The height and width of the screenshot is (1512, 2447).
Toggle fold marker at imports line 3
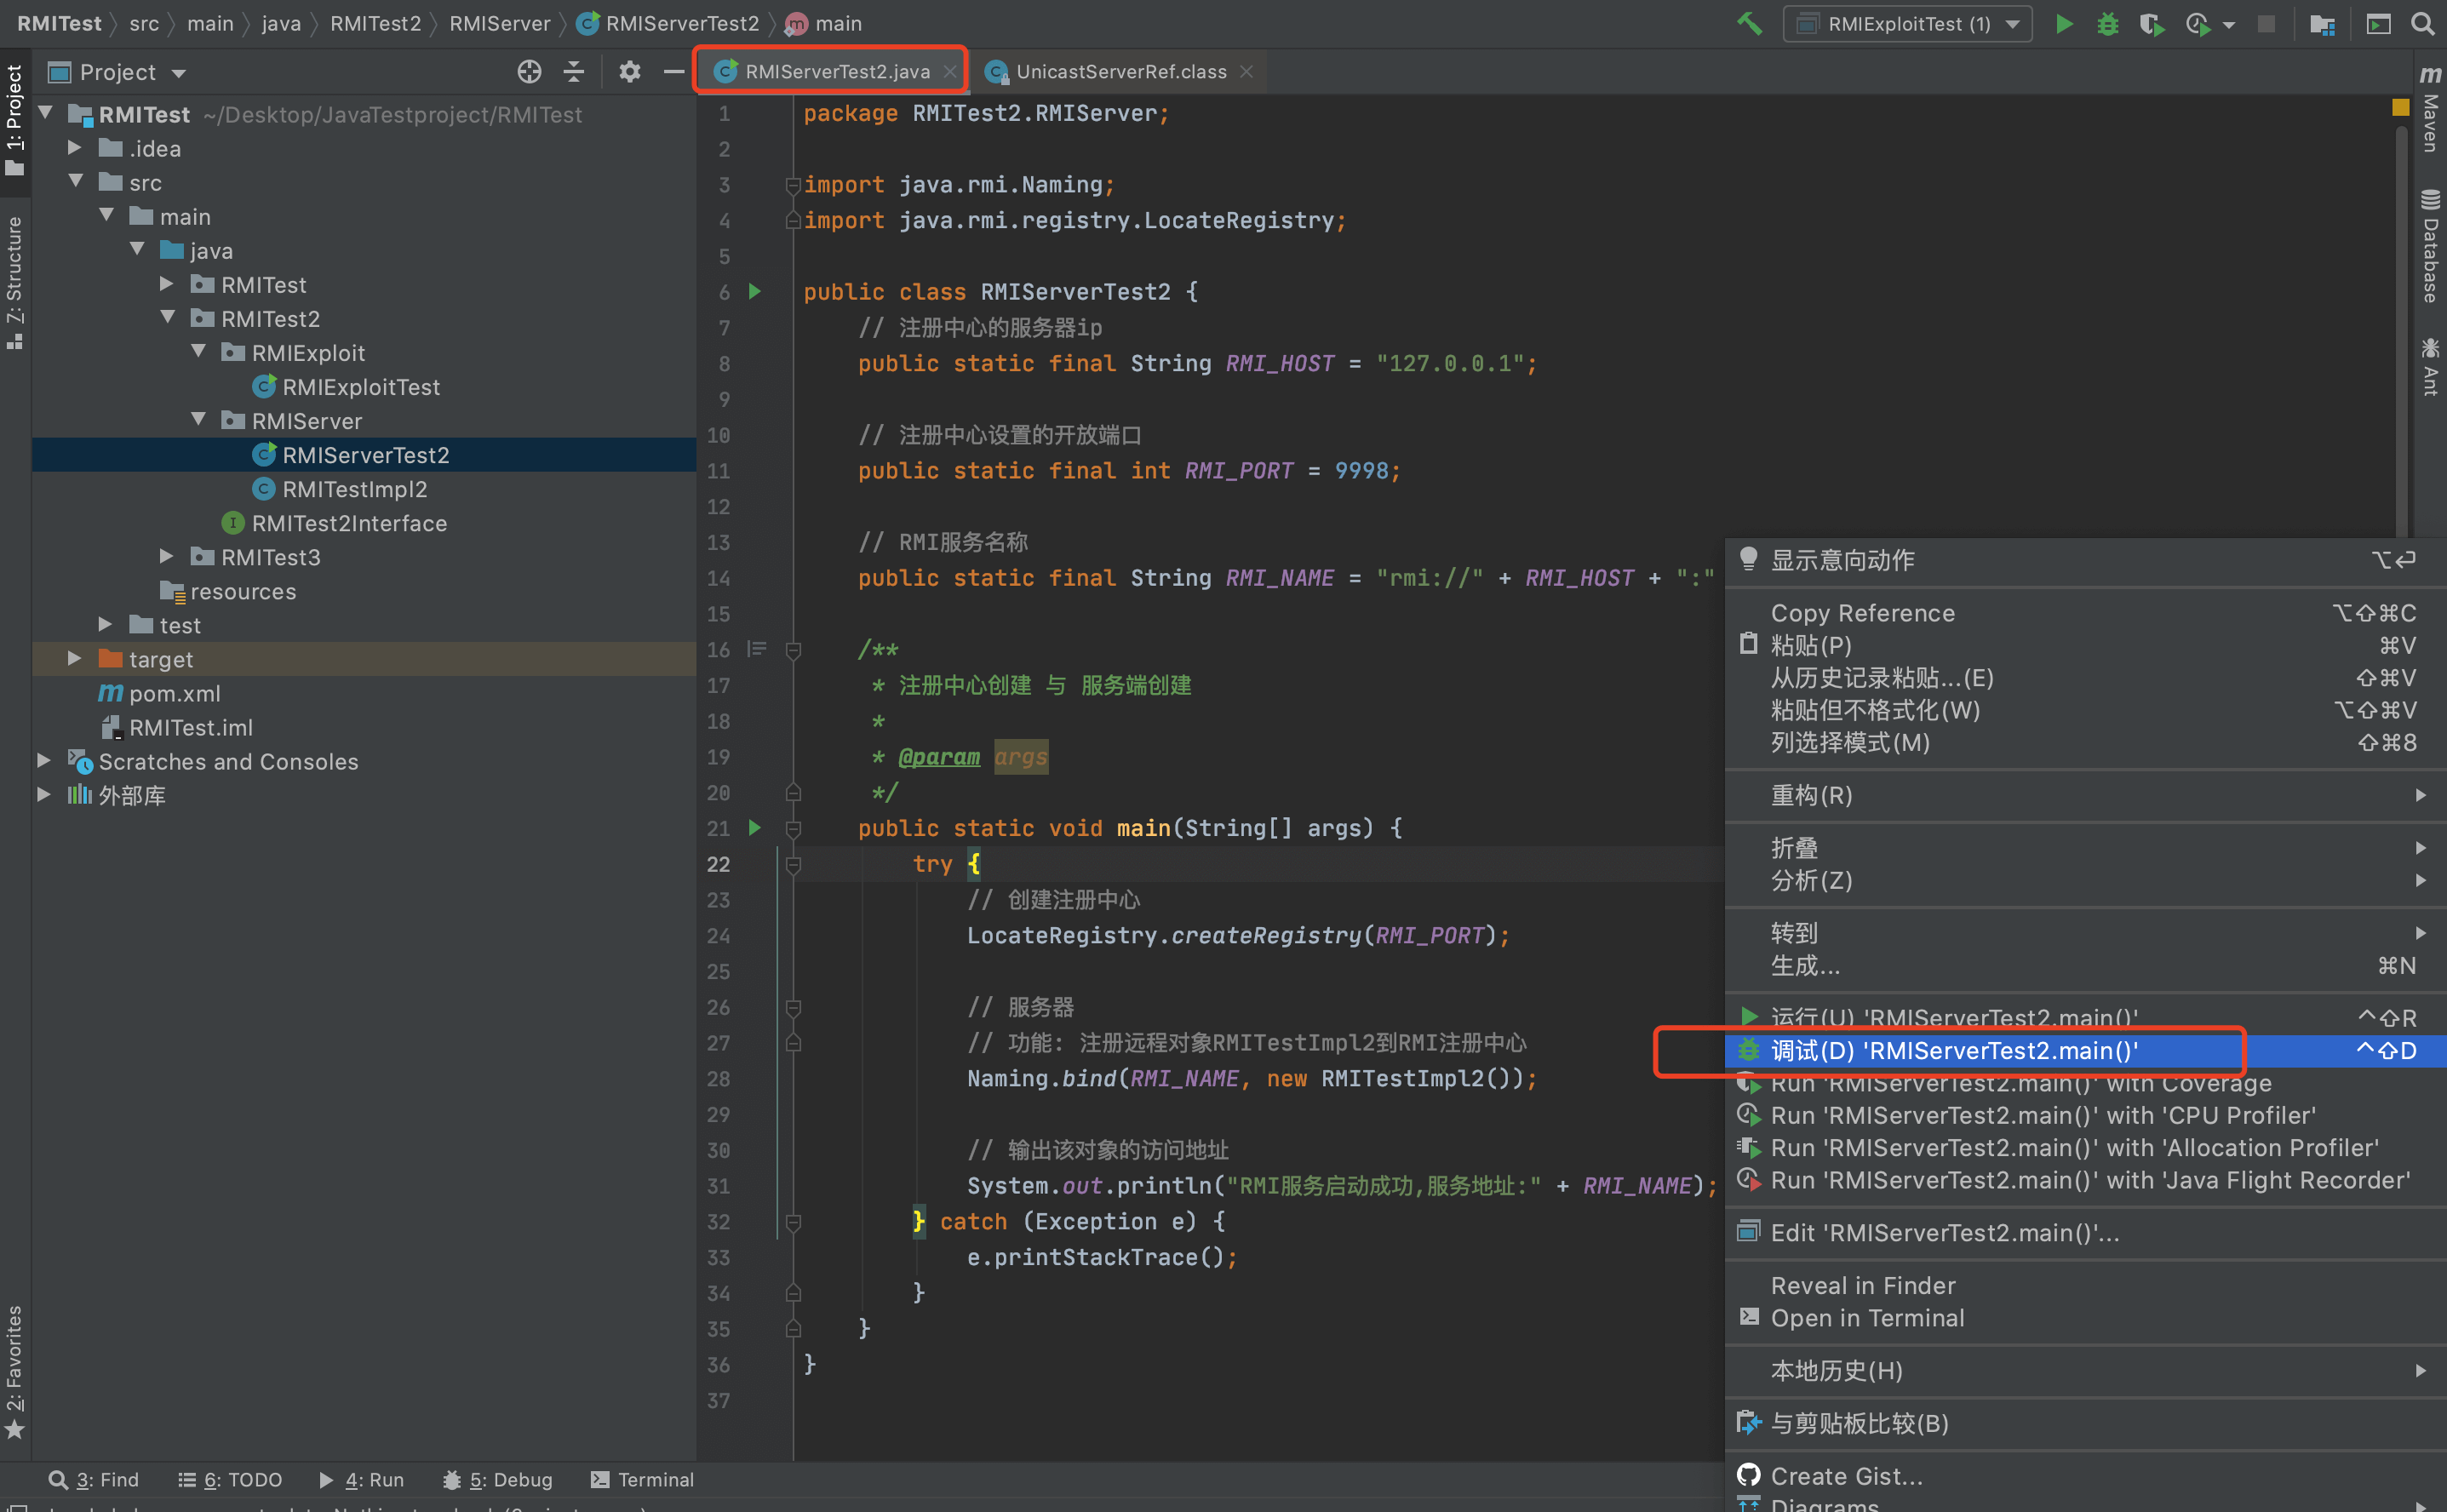[793, 184]
